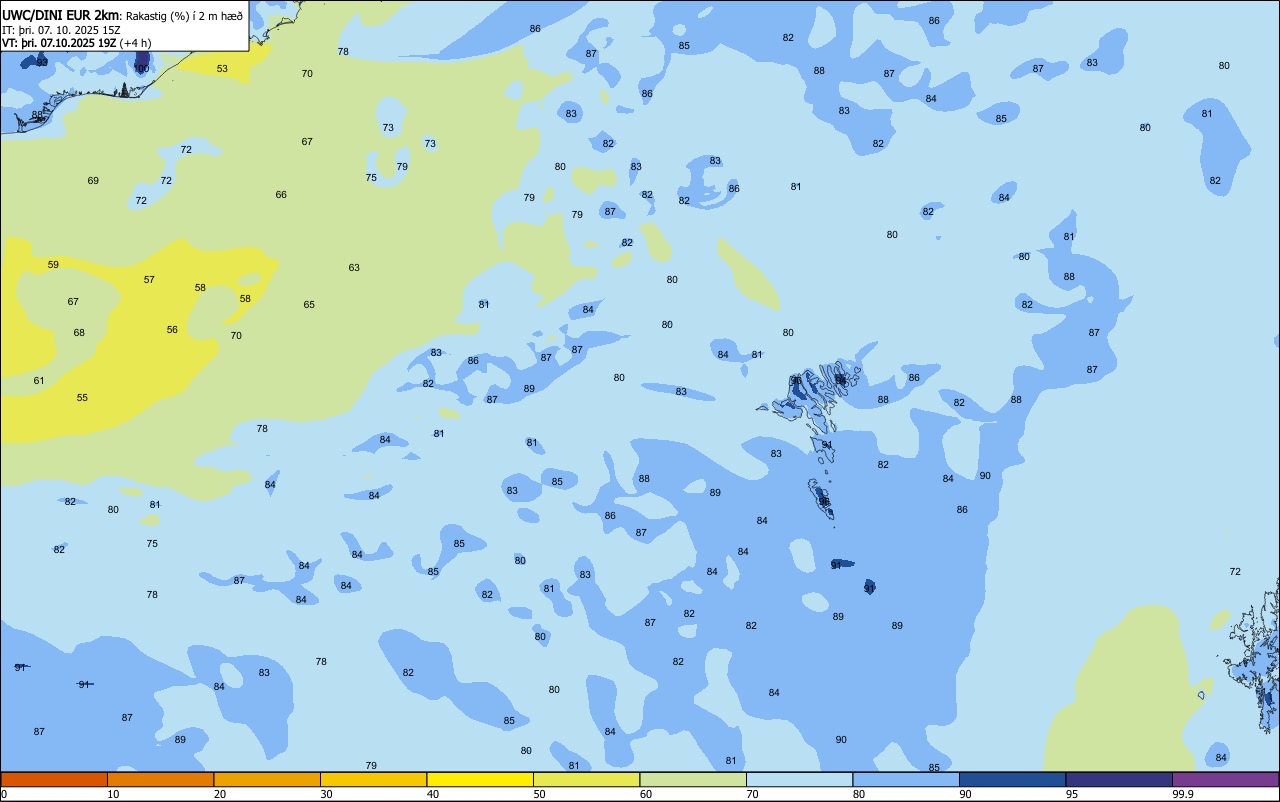Click the humidity value '66' on the map
The height and width of the screenshot is (802, 1280).
point(281,195)
